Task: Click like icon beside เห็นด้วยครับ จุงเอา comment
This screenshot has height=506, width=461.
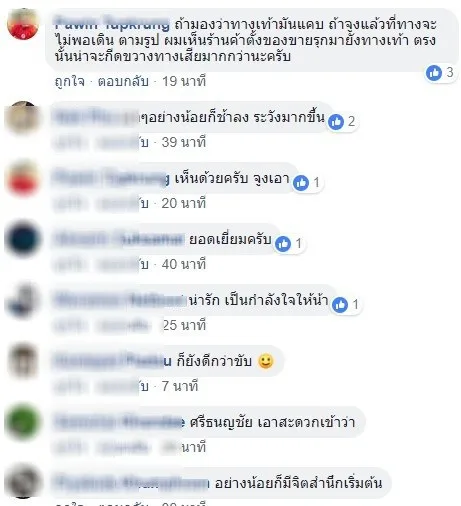Action: click(x=301, y=183)
